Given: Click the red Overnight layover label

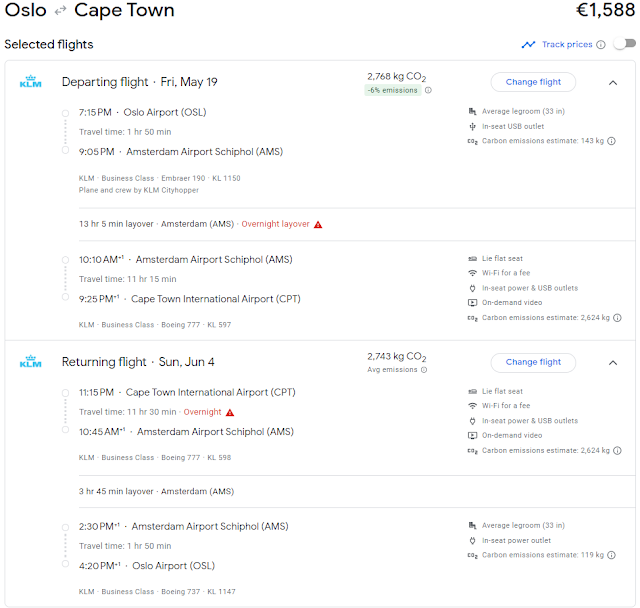Looking at the screenshot, I should 276,224.
